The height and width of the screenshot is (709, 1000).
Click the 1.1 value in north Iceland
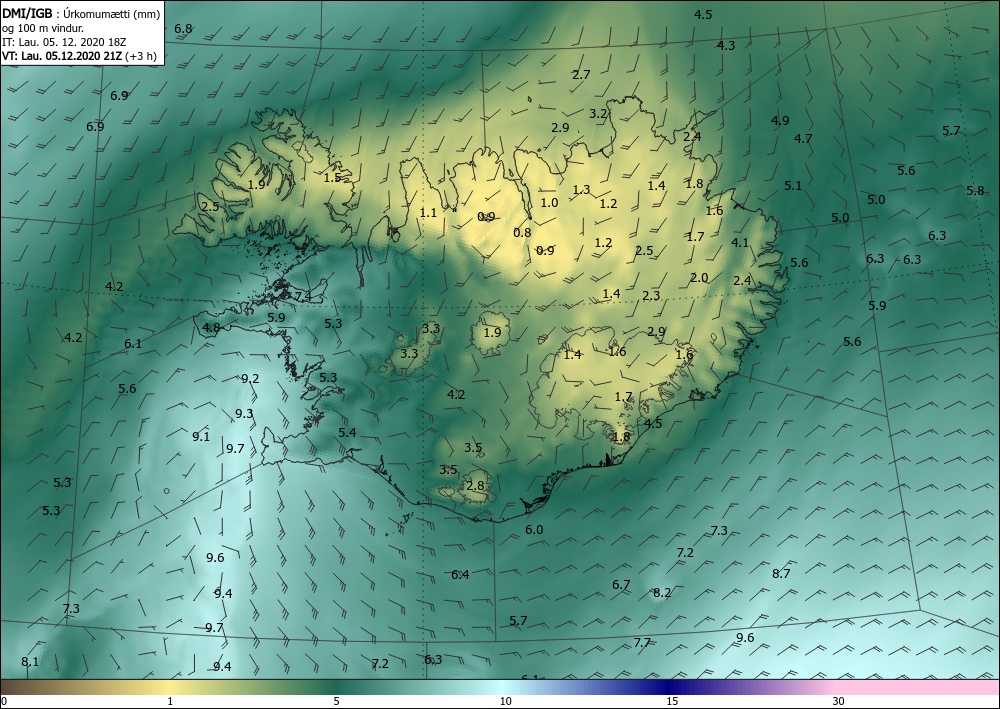click(429, 212)
